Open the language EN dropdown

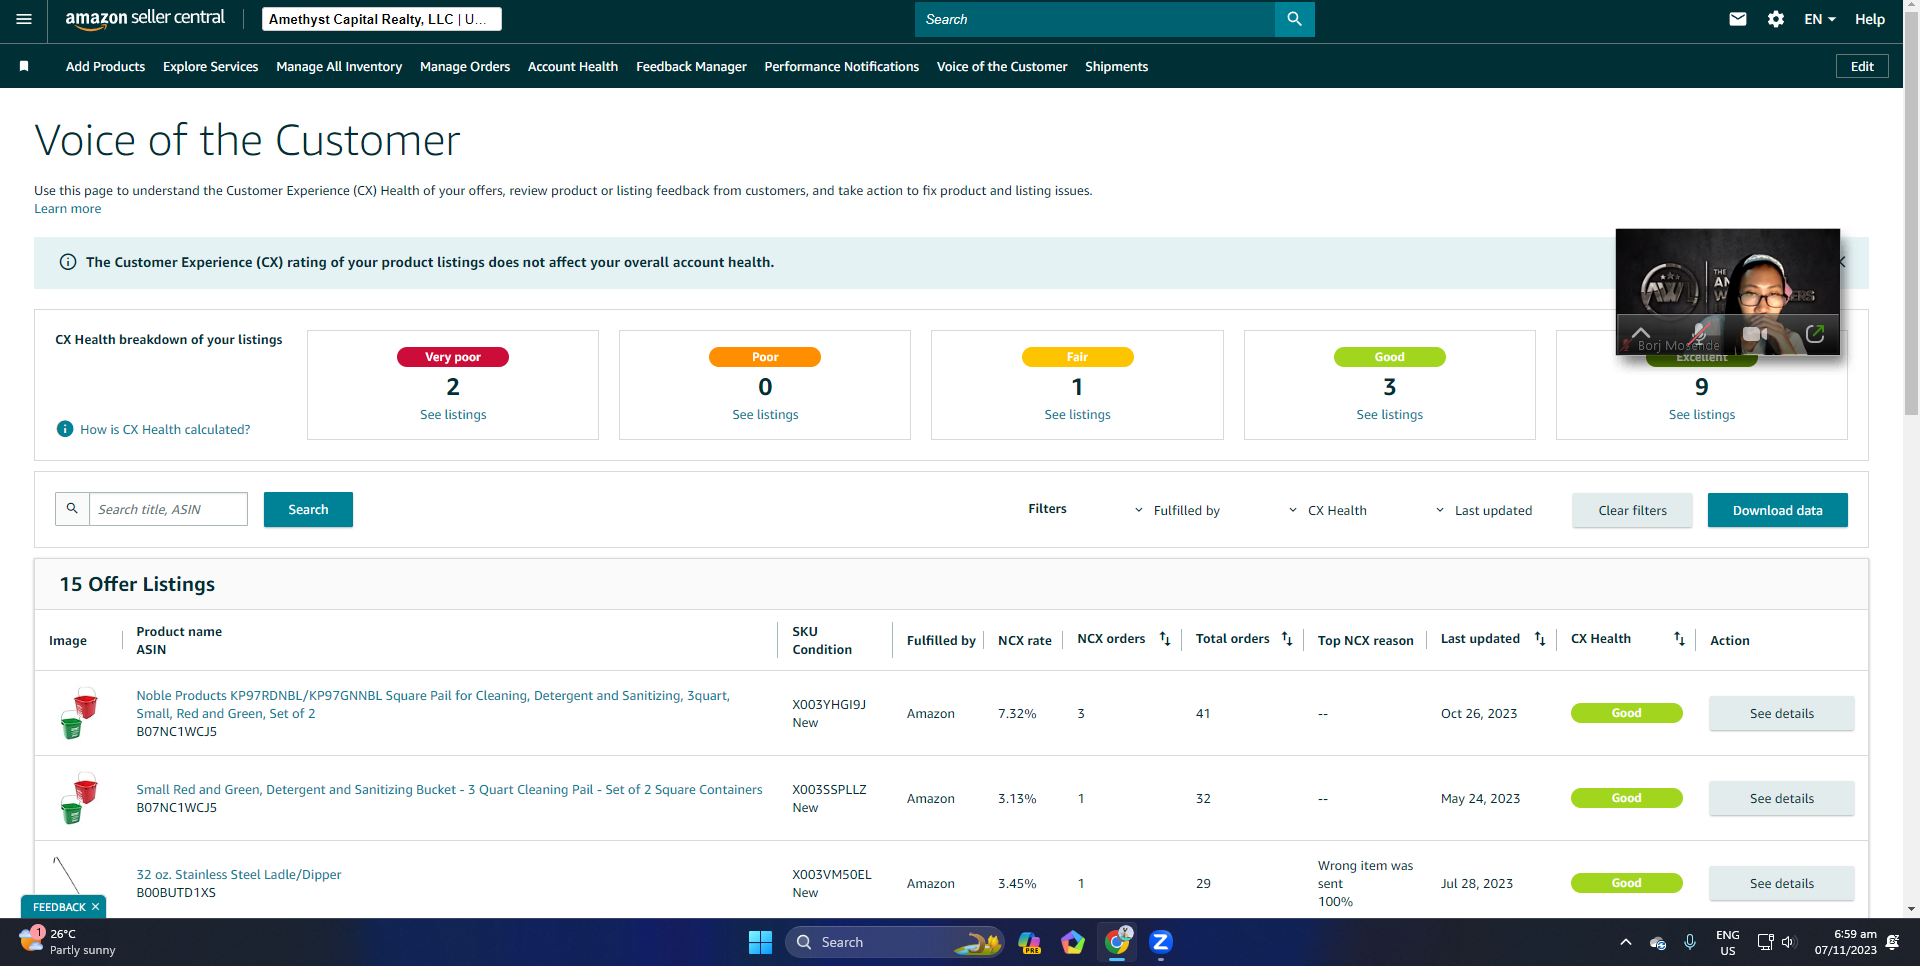(1820, 19)
